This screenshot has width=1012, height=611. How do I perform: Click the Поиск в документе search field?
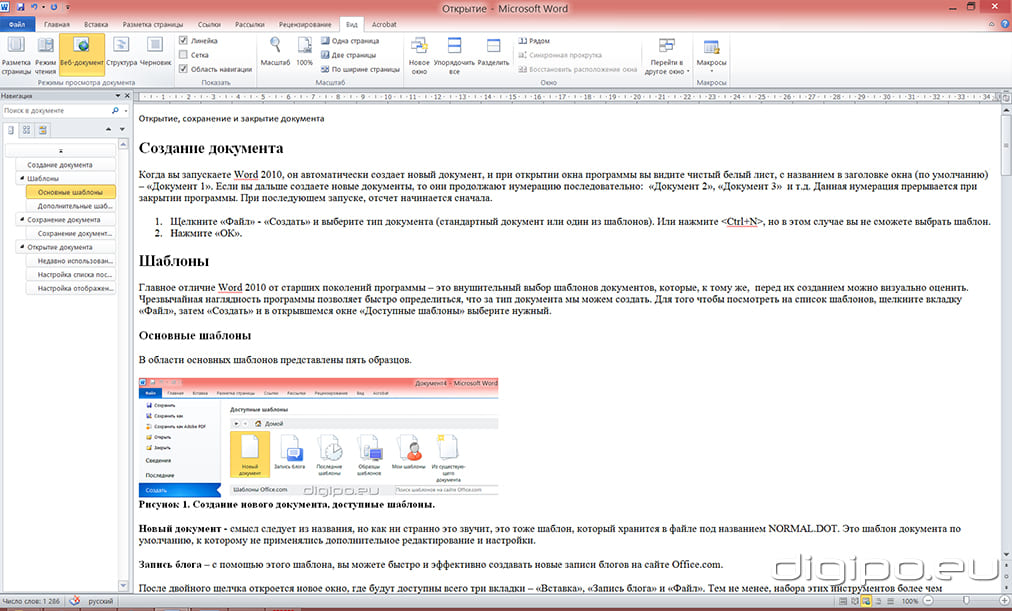coord(56,111)
